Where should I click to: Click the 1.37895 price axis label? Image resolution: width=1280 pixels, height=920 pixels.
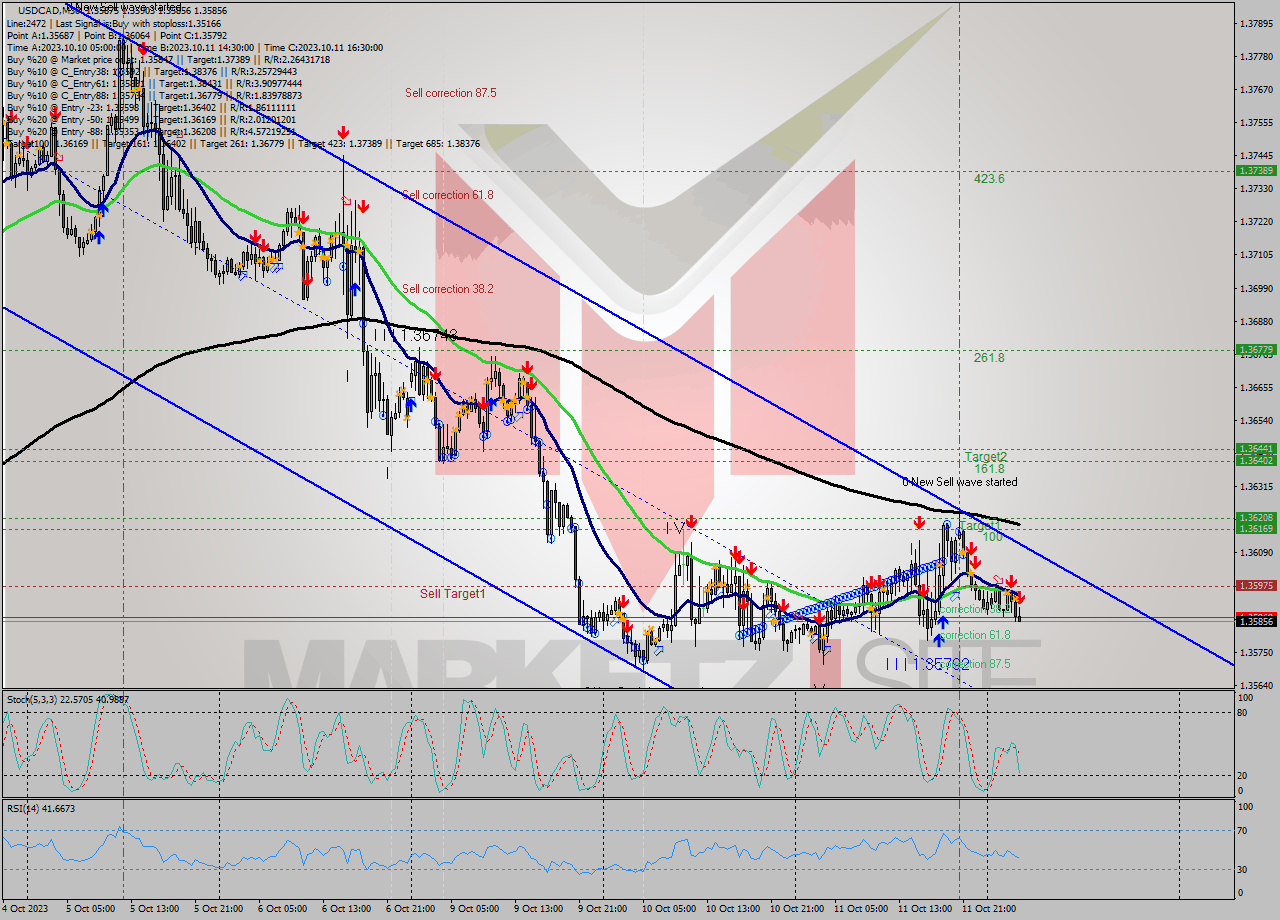click(x=1256, y=23)
